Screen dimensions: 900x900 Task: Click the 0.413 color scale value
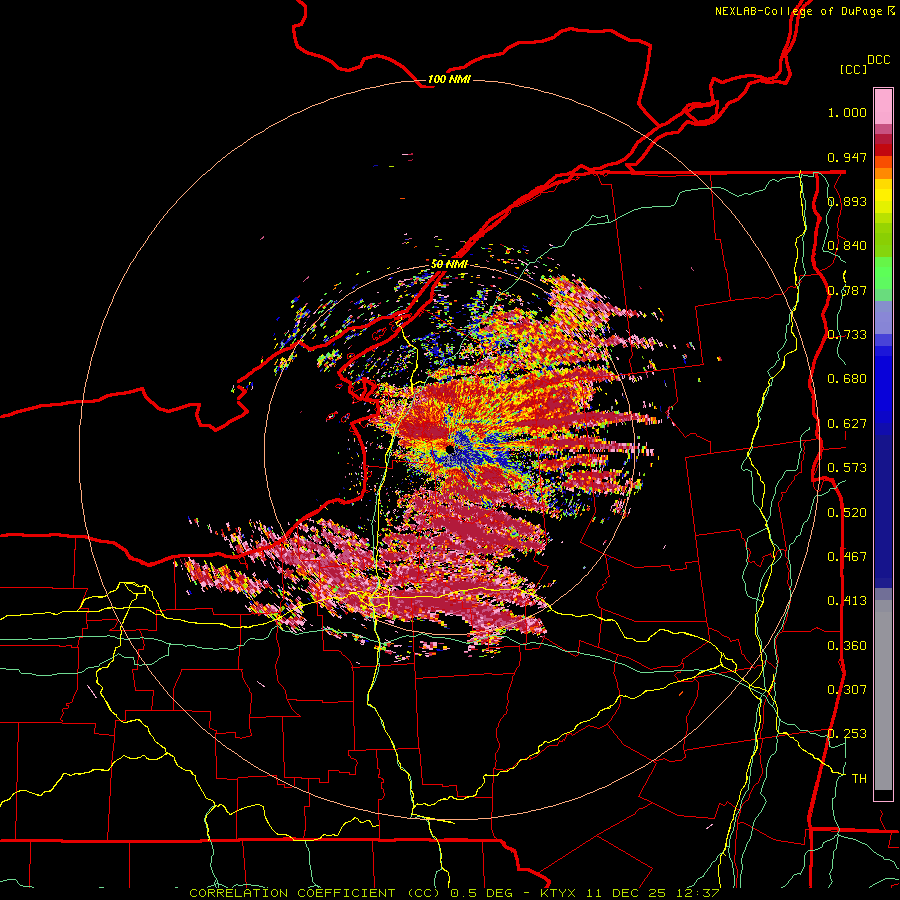coord(847,601)
